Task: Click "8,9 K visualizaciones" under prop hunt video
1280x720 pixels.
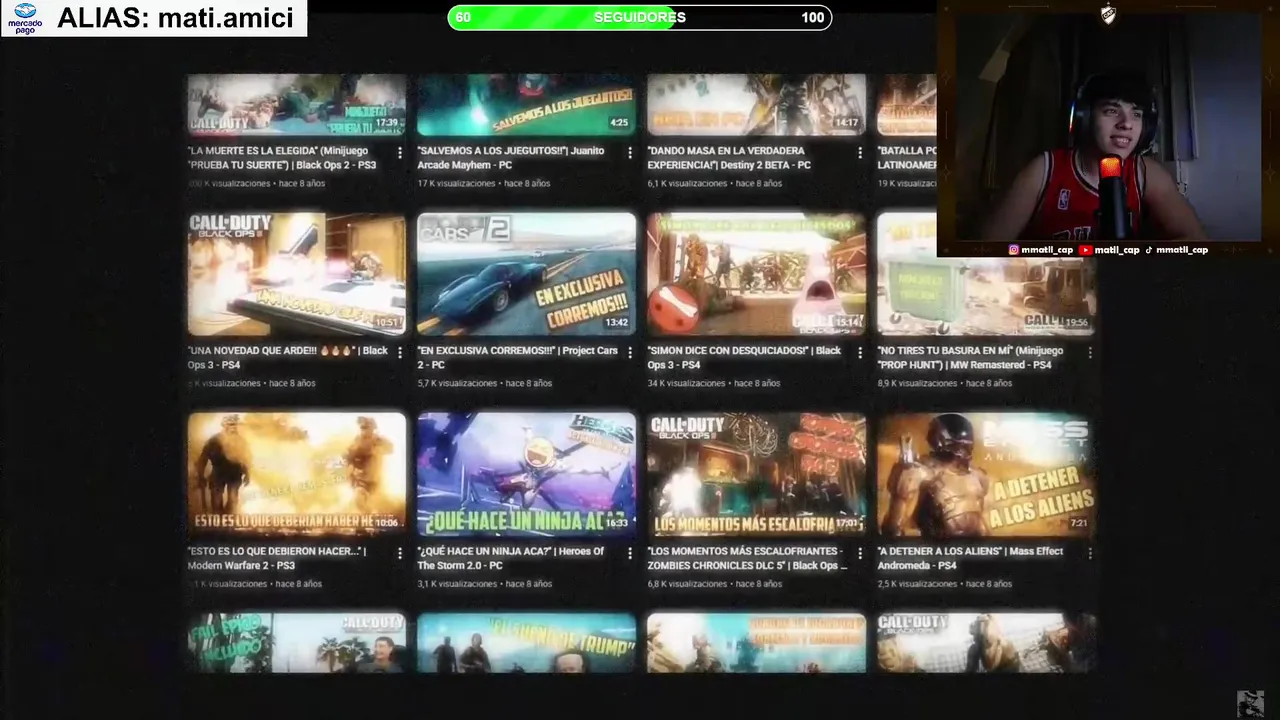Action: [x=918, y=384]
